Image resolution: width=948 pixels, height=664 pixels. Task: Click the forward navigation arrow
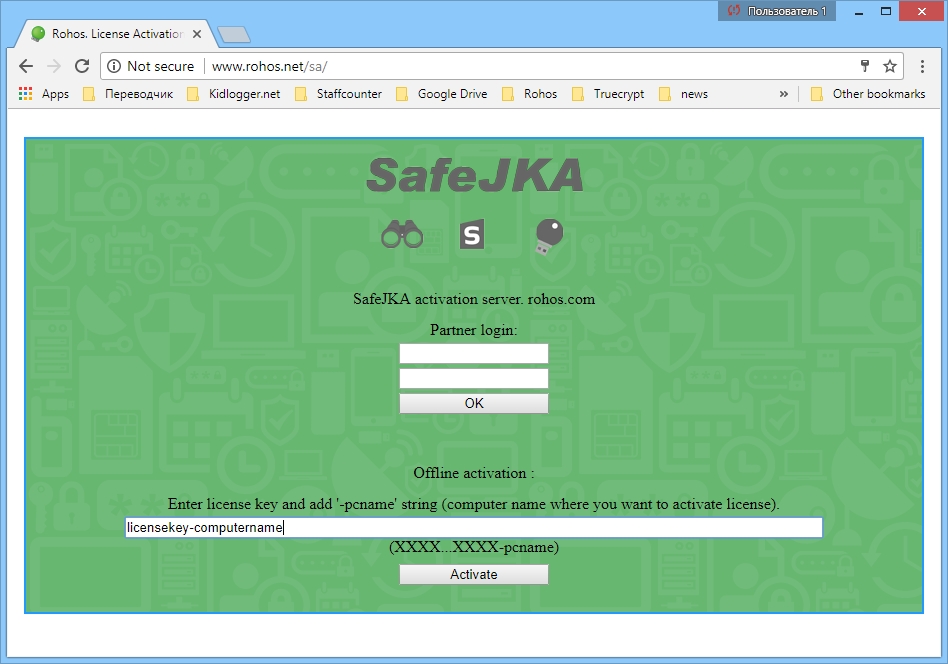point(54,66)
